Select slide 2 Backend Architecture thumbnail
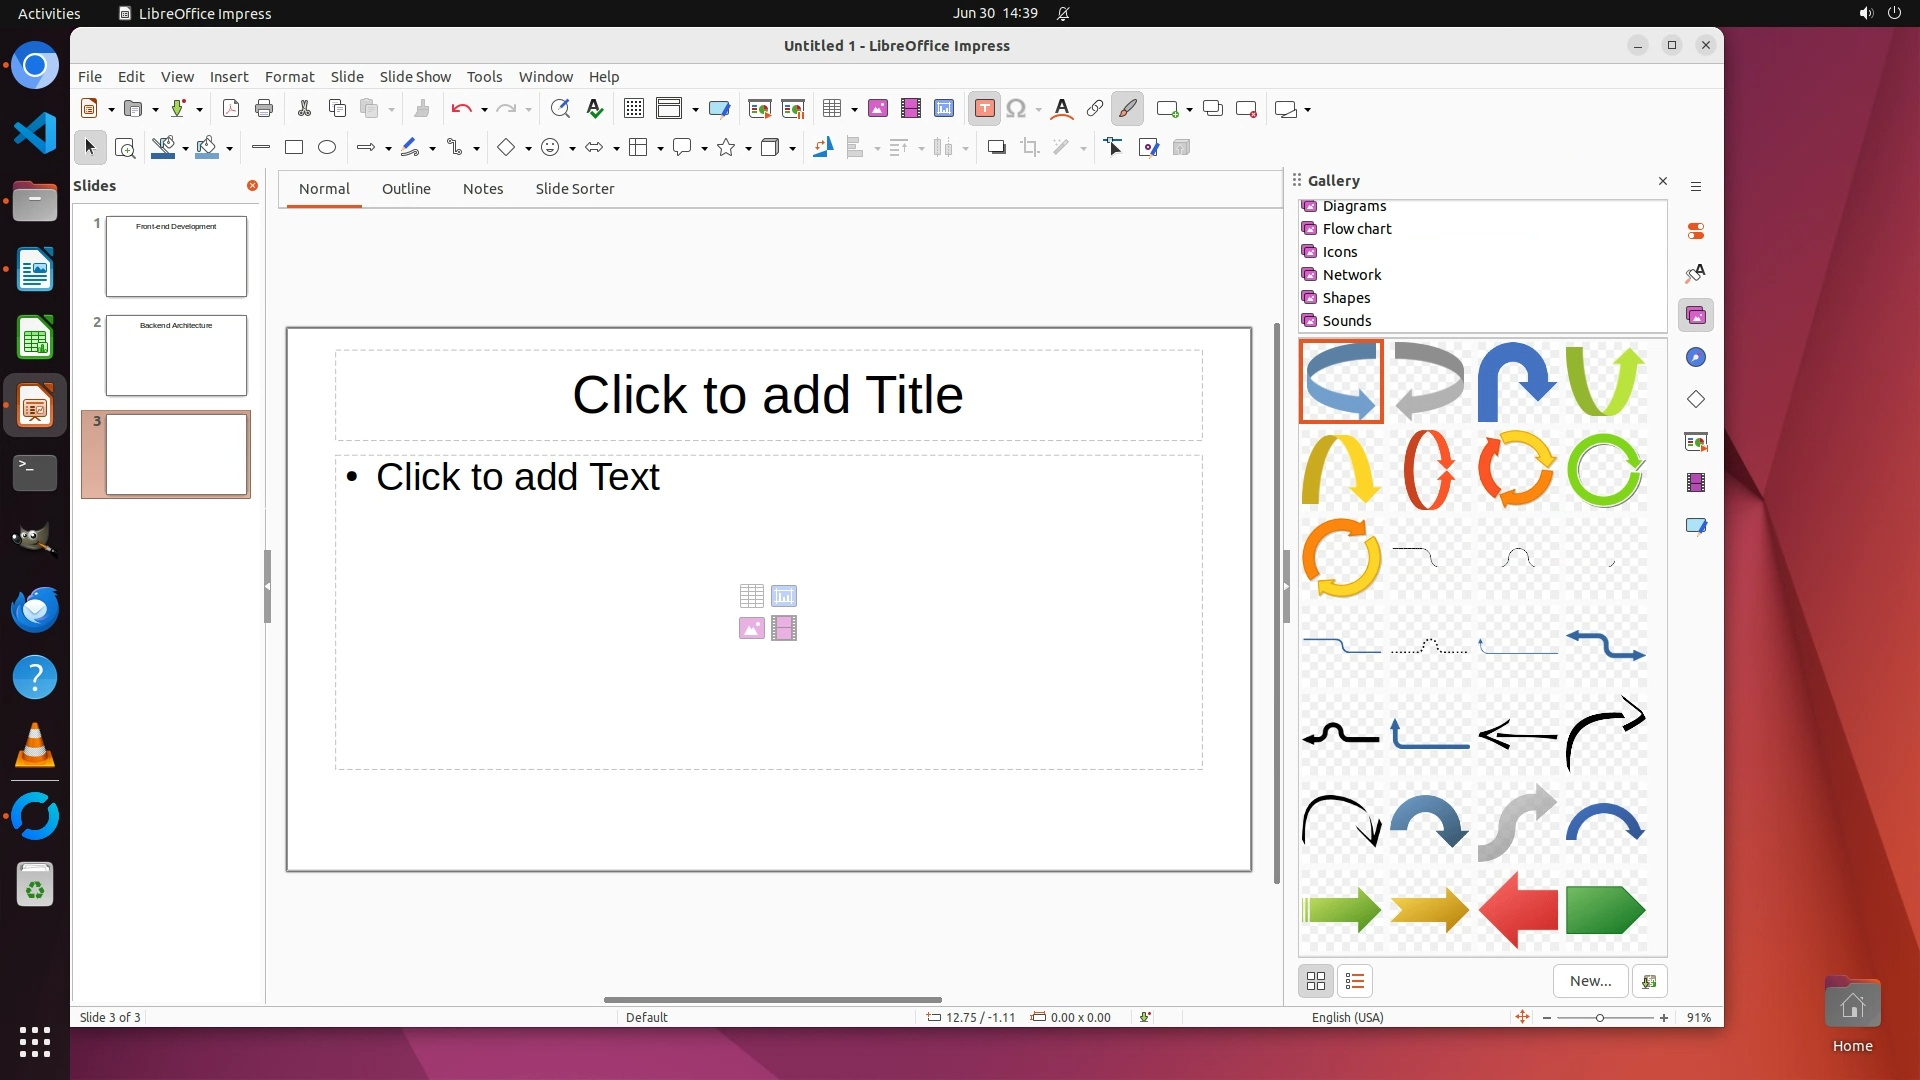Viewport: 1920px width, 1080px height. pyautogui.click(x=176, y=356)
